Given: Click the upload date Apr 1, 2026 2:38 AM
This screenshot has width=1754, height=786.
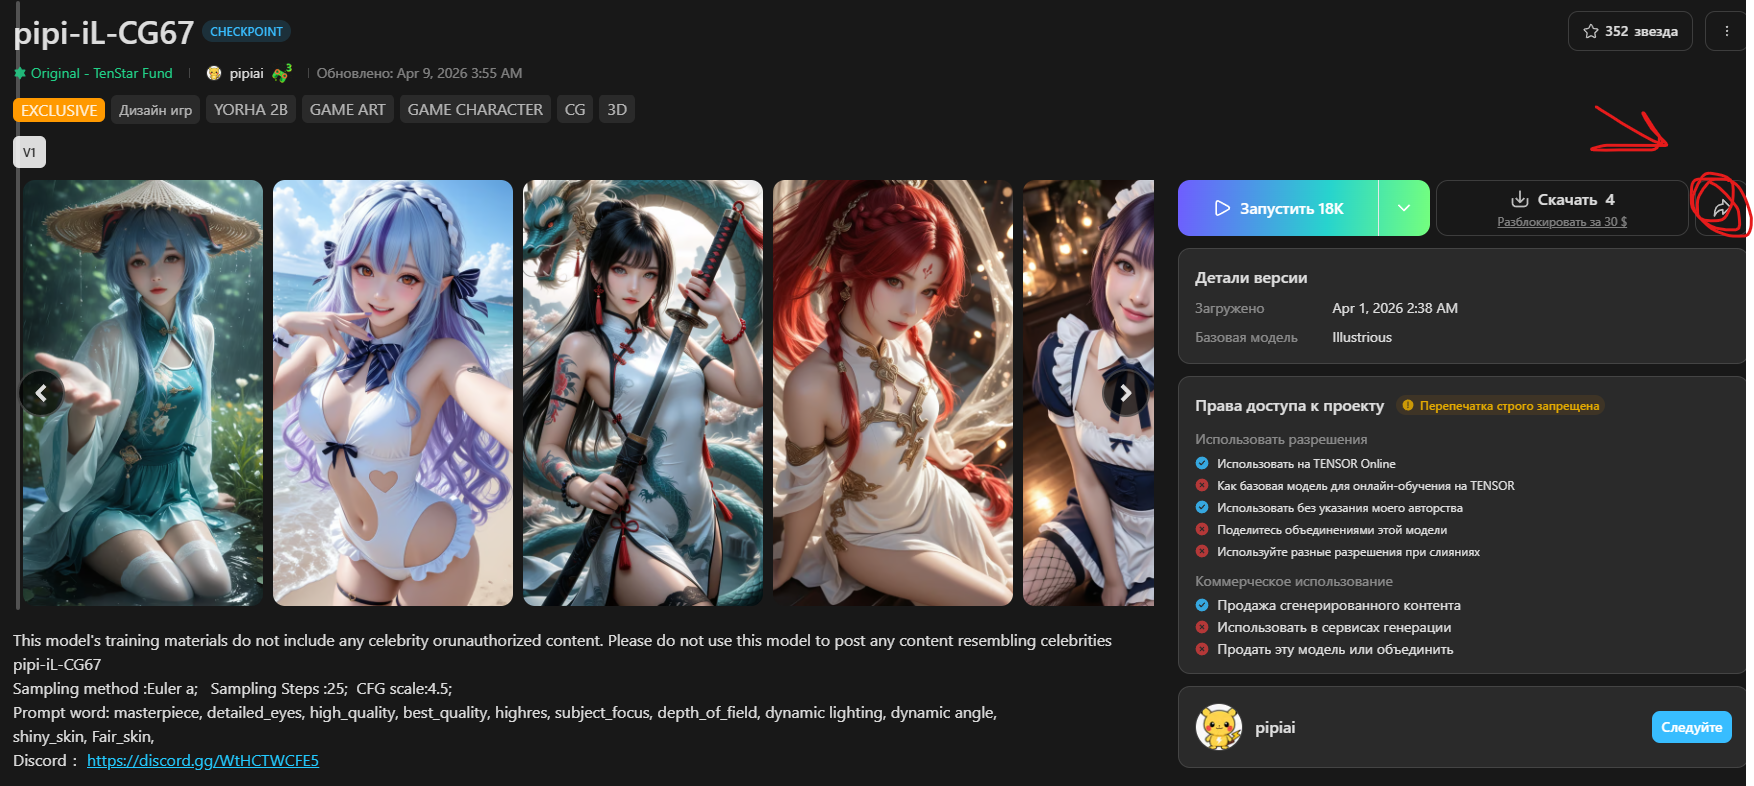Looking at the screenshot, I should coord(1395,308).
